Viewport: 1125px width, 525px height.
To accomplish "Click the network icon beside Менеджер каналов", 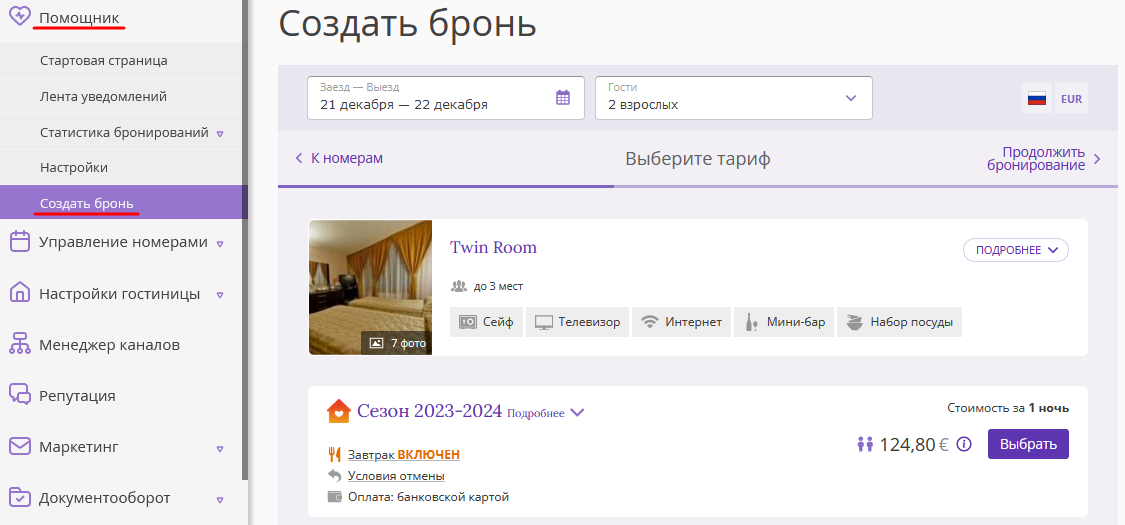I will [19, 344].
